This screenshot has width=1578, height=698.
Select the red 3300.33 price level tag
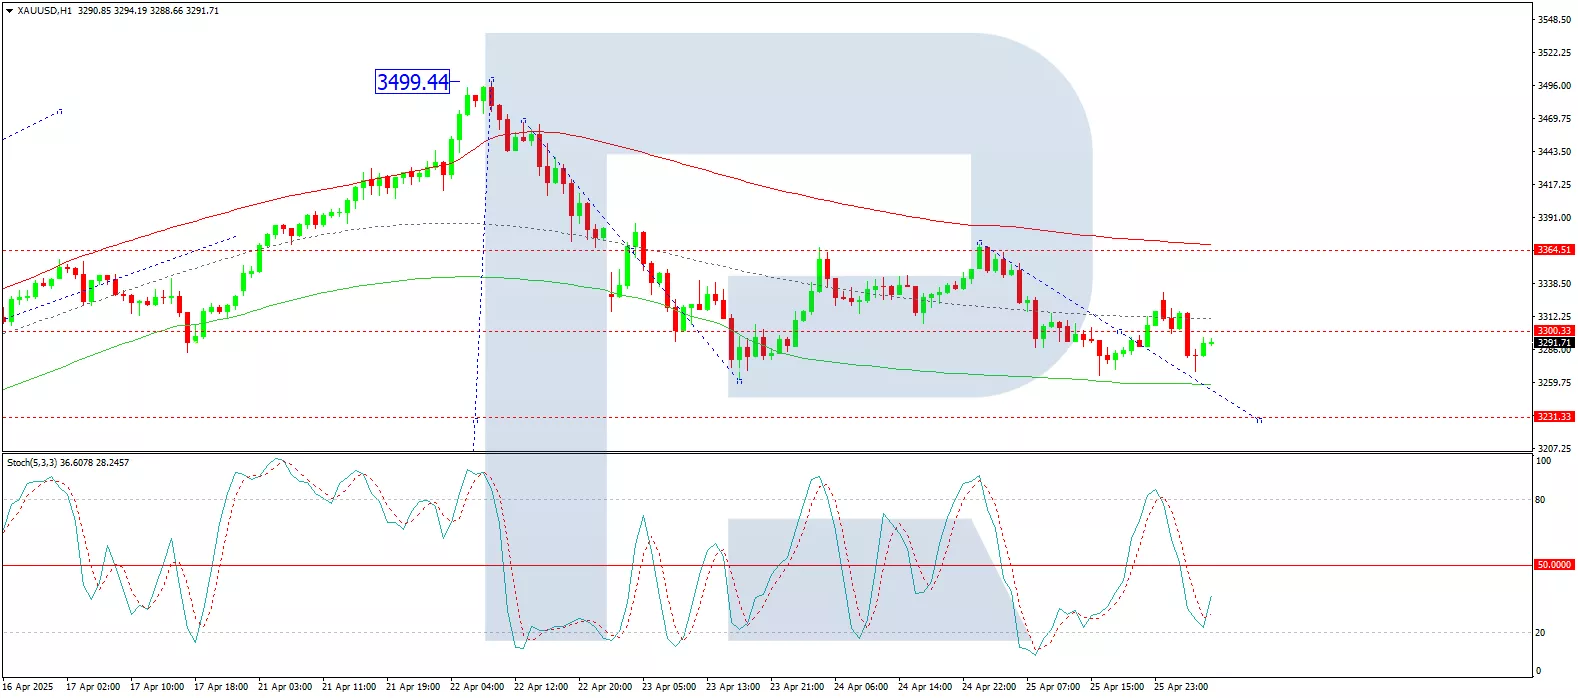point(1553,331)
